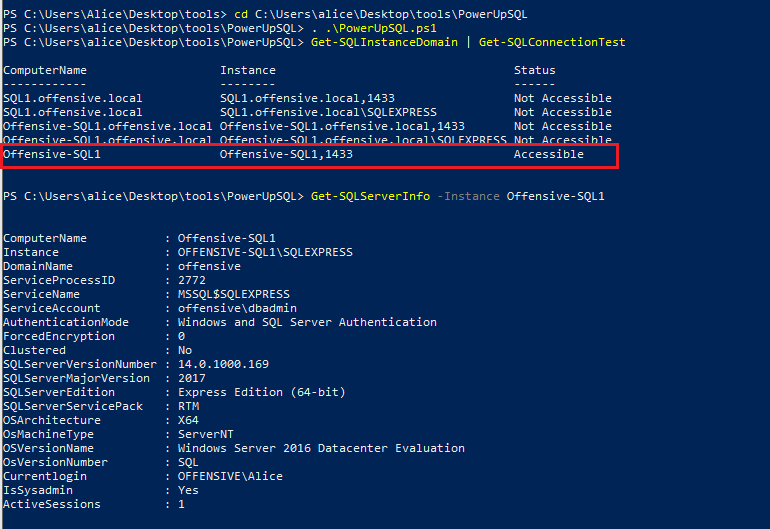Viewport: 770px width, 529px height.
Task: Click the Status column header
Action: (534, 70)
